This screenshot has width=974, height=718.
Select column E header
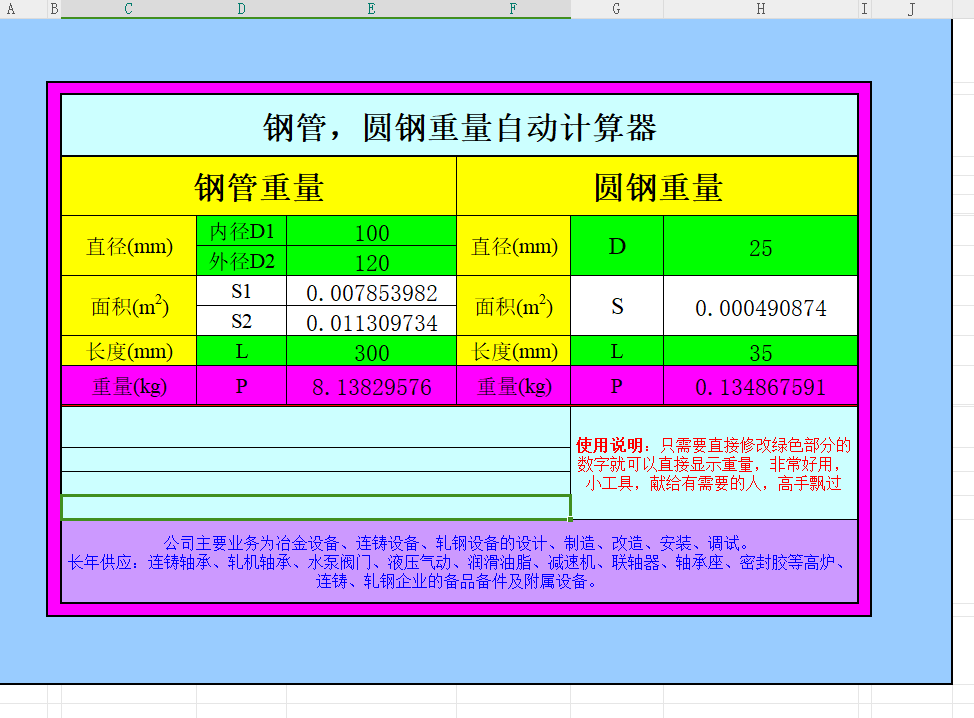click(x=371, y=9)
